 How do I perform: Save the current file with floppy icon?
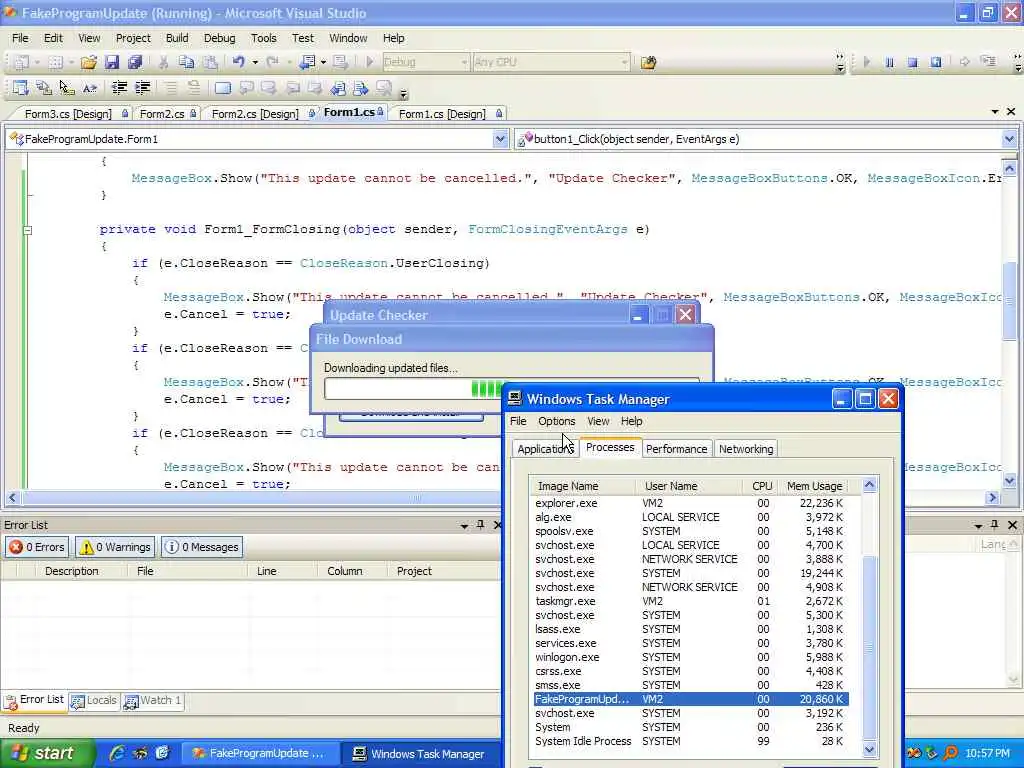(x=112, y=62)
